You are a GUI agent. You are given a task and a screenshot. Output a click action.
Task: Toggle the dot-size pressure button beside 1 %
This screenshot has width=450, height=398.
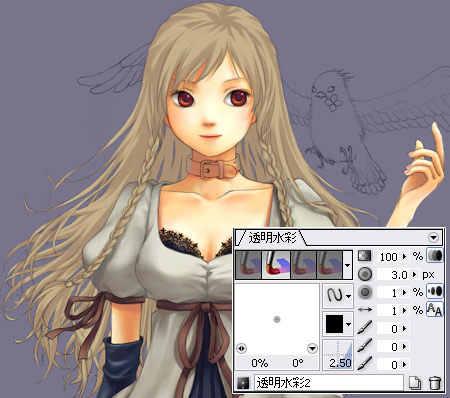click(435, 291)
